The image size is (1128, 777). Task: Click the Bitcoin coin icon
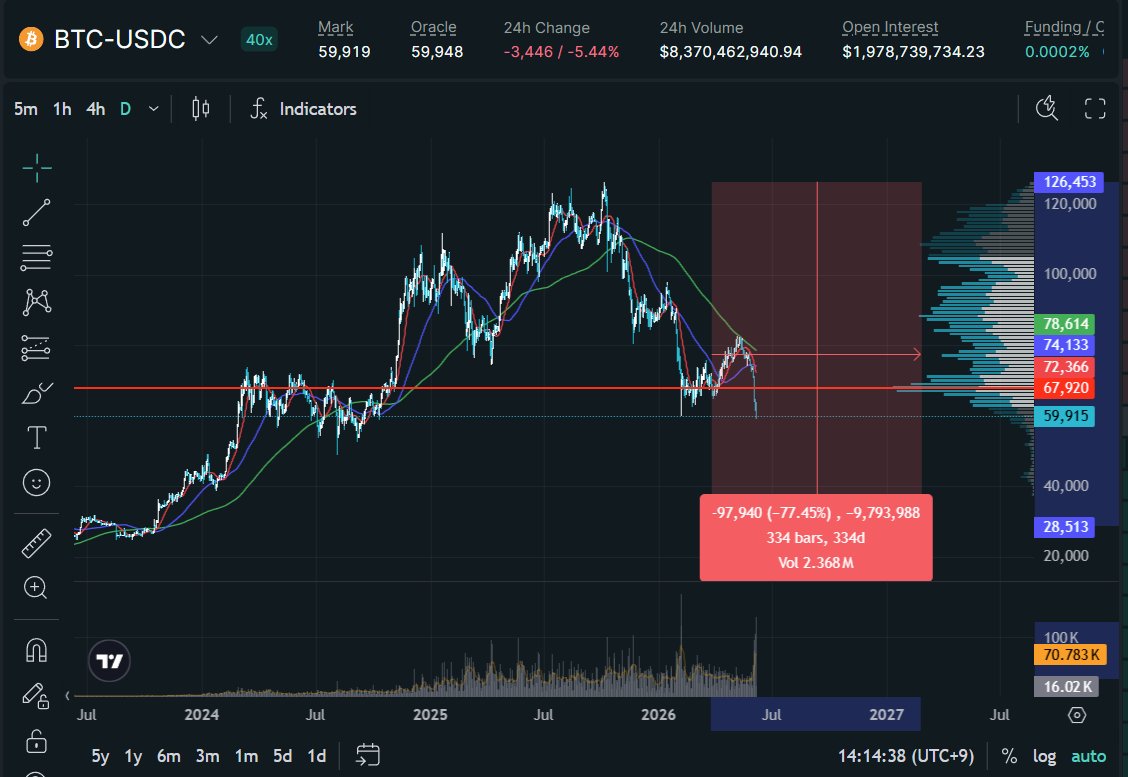tap(31, 39)
